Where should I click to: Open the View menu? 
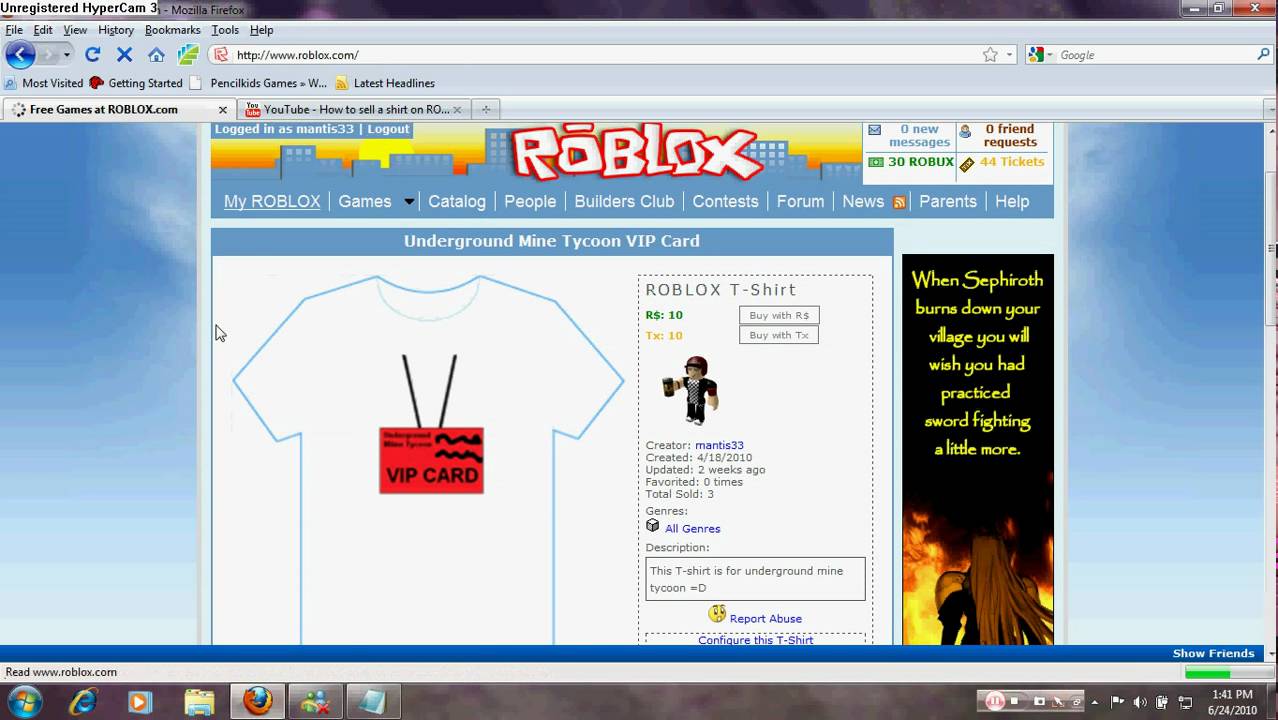[x=75, y=30]
